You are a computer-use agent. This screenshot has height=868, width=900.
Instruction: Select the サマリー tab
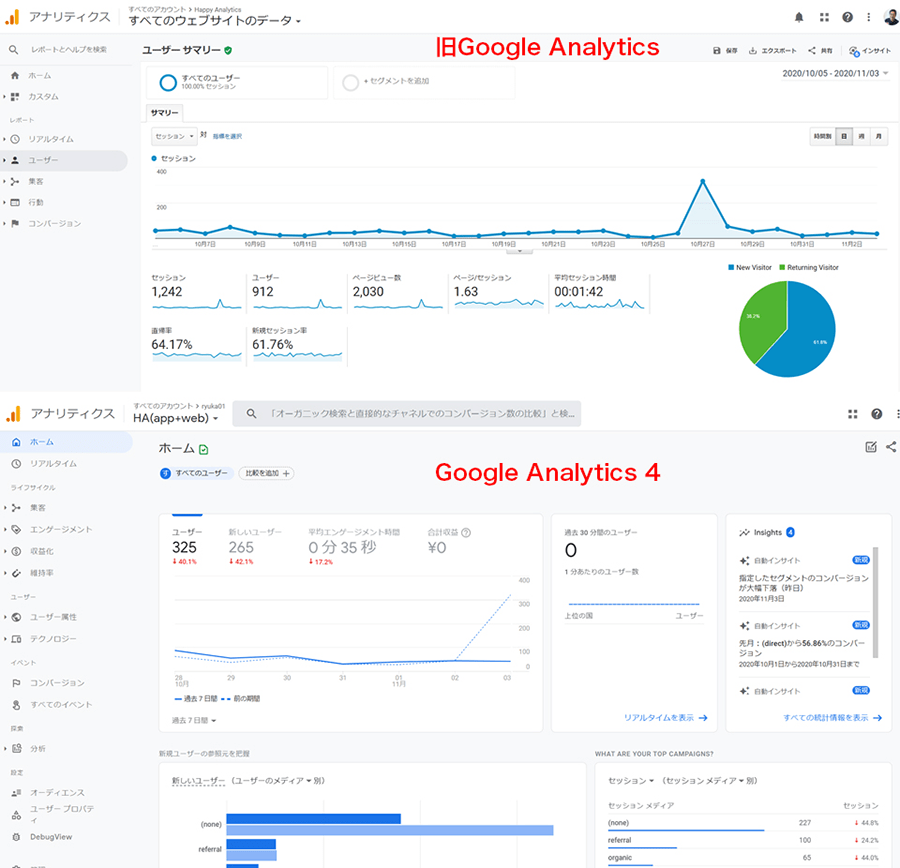pos(164,113)
